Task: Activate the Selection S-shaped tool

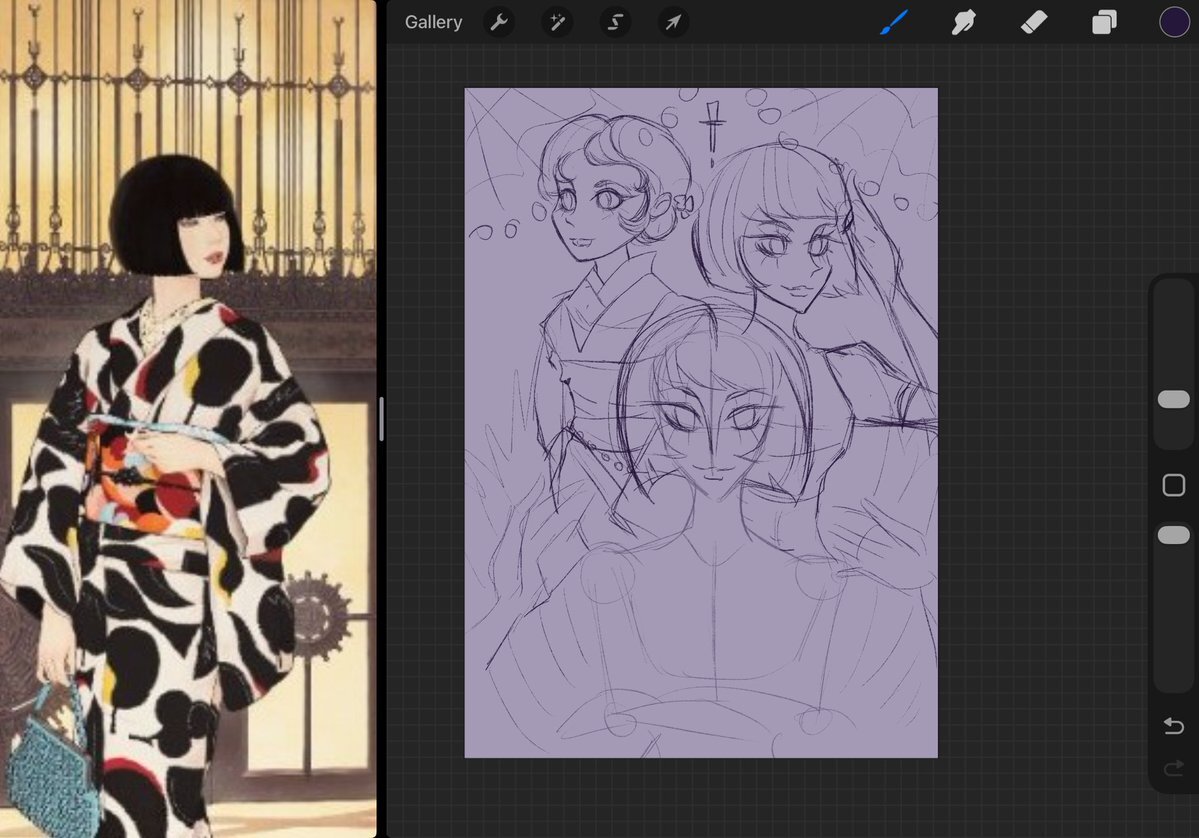Action: pyautogui.click(x=615, y=22)
